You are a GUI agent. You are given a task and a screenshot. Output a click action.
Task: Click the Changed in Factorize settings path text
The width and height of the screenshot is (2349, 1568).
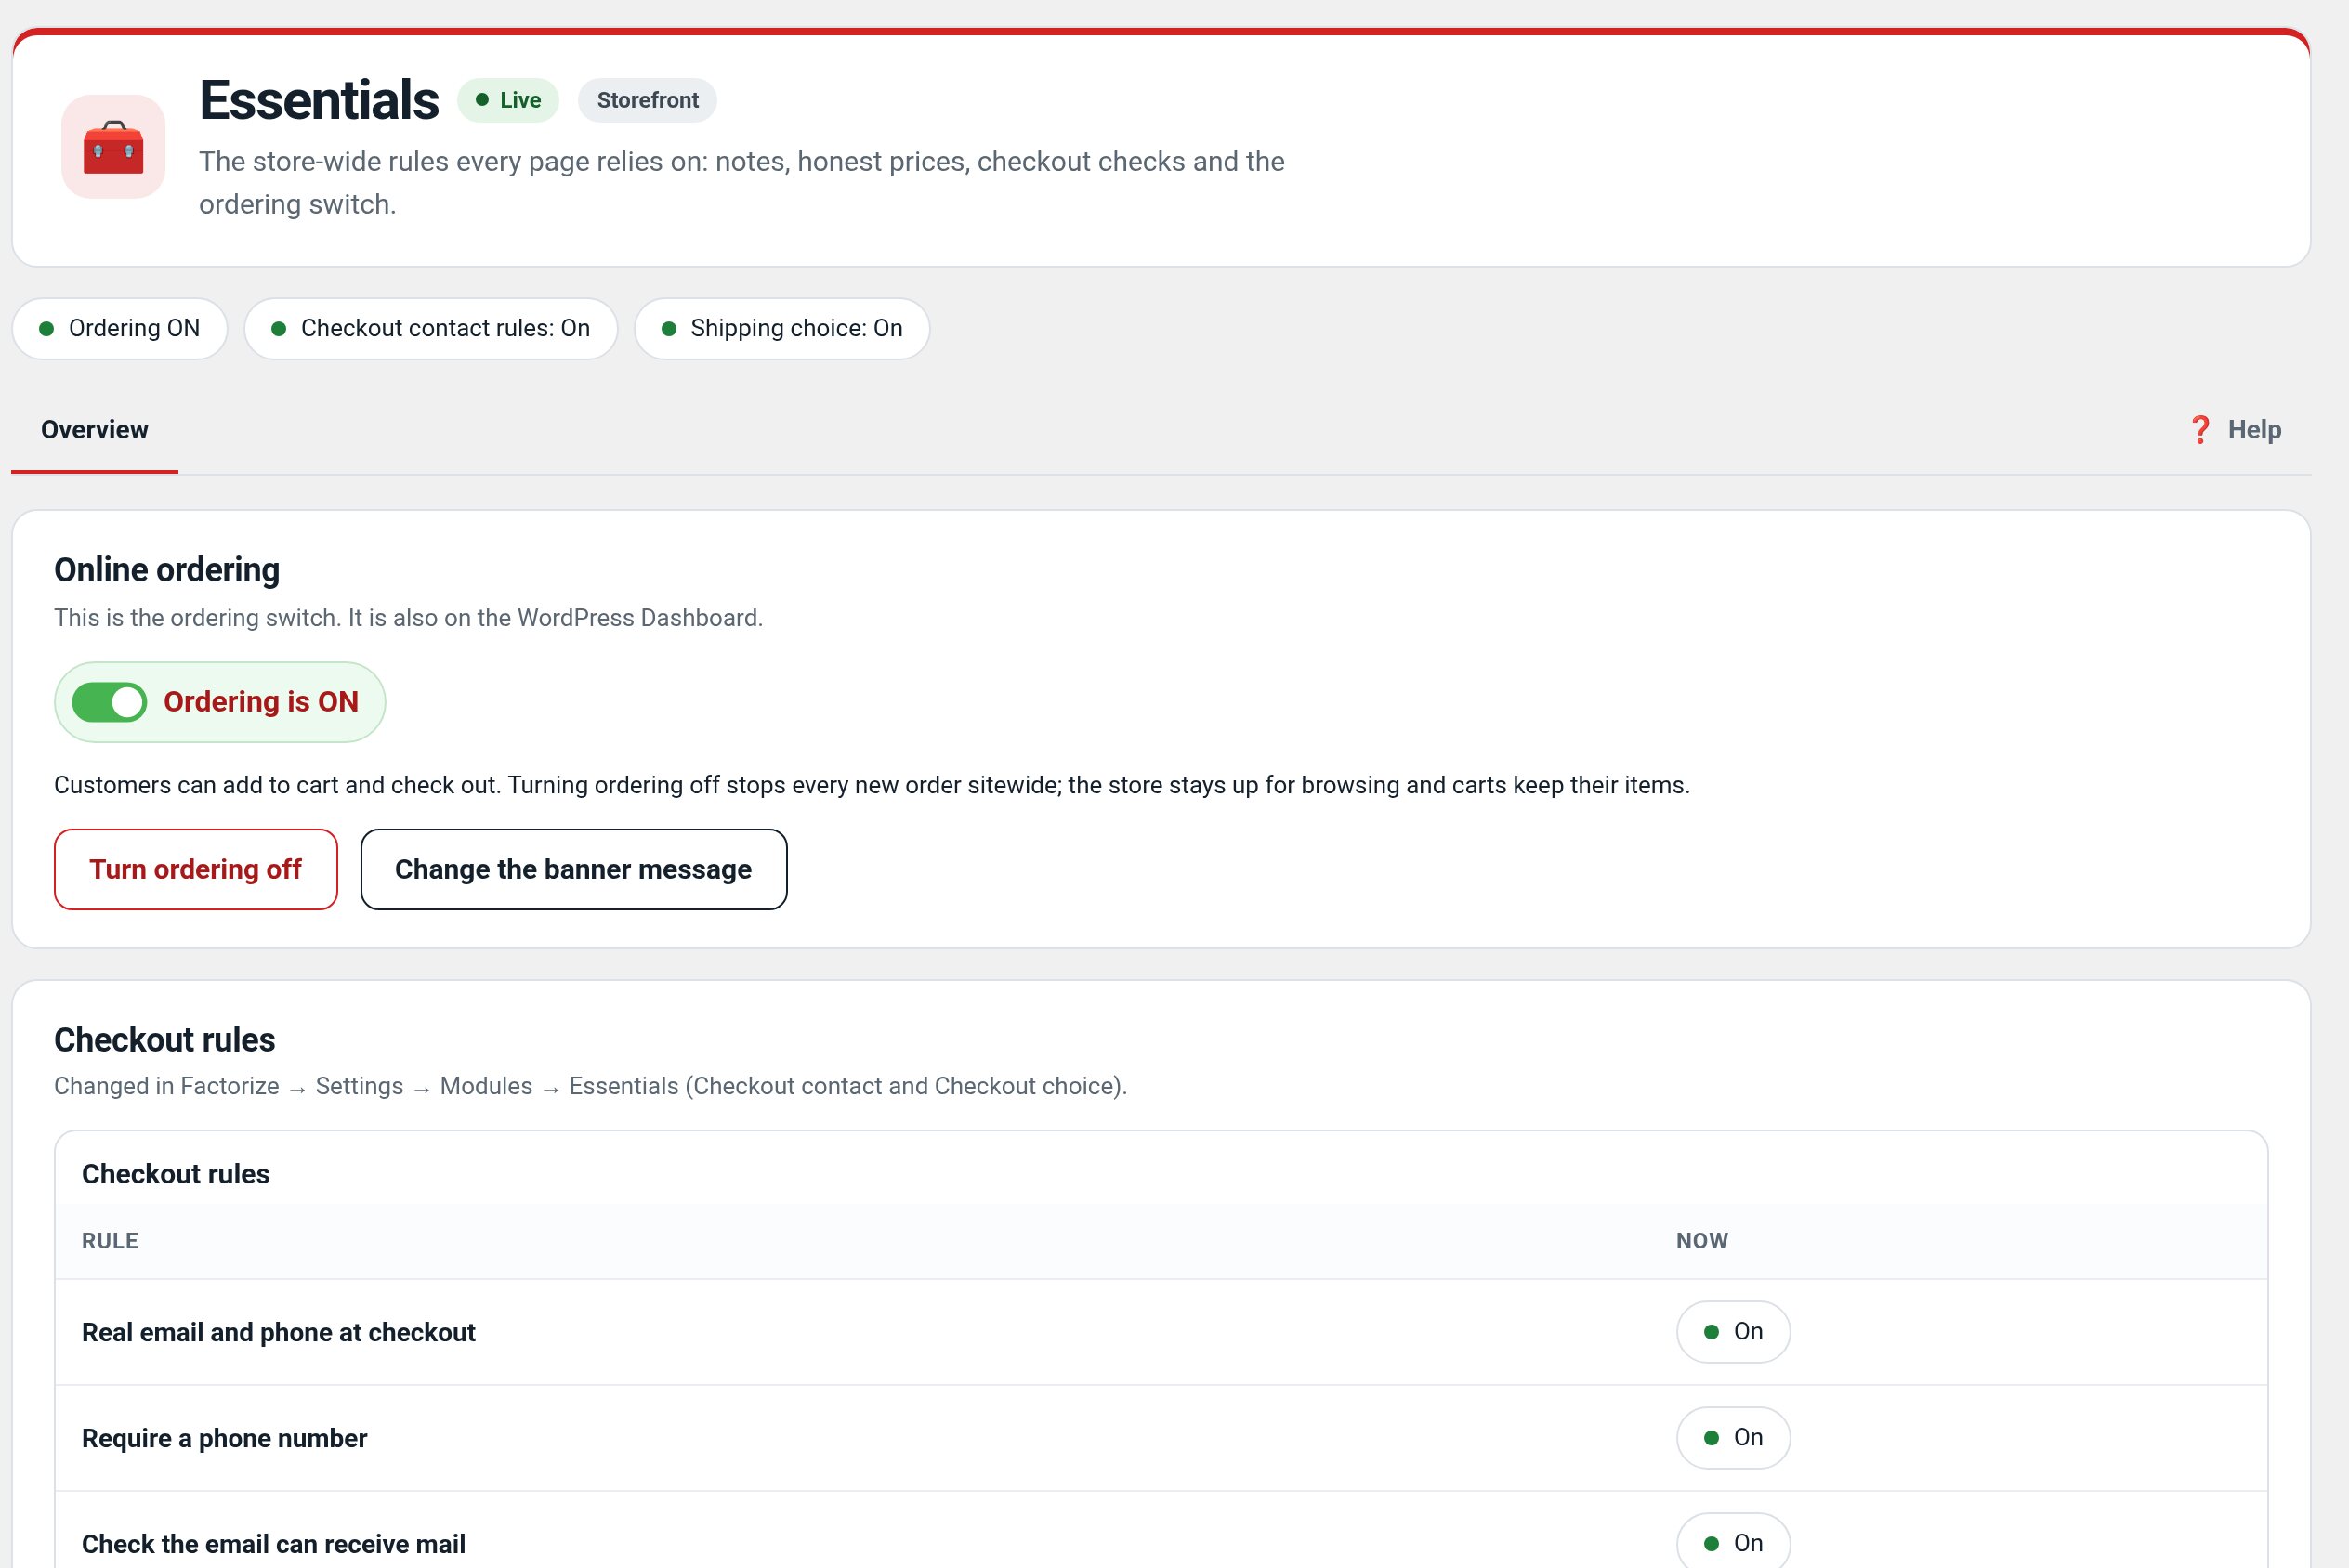[x=591, y=1086]
